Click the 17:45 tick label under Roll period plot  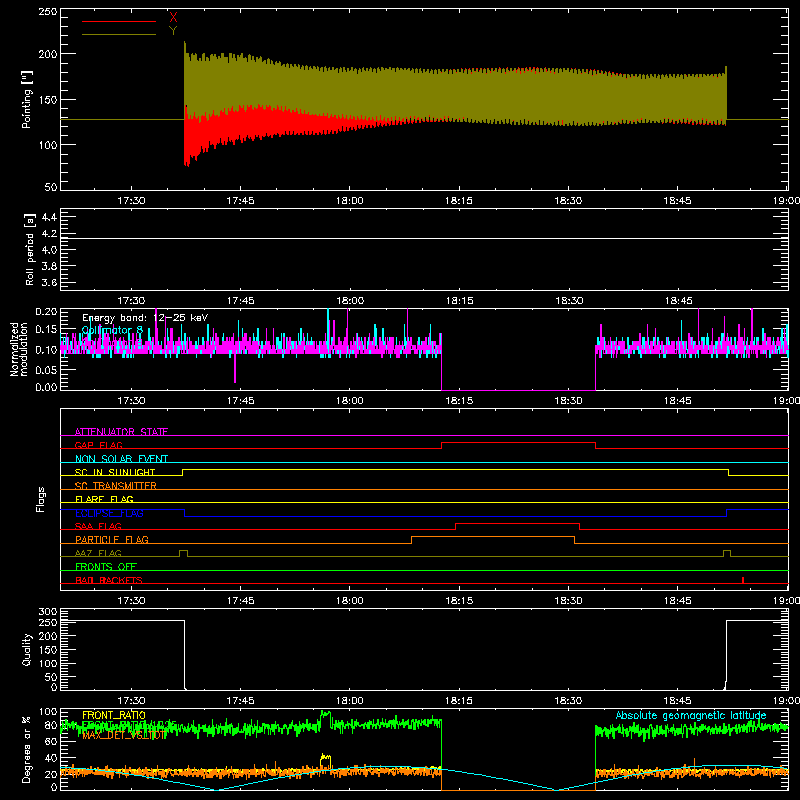240,301
